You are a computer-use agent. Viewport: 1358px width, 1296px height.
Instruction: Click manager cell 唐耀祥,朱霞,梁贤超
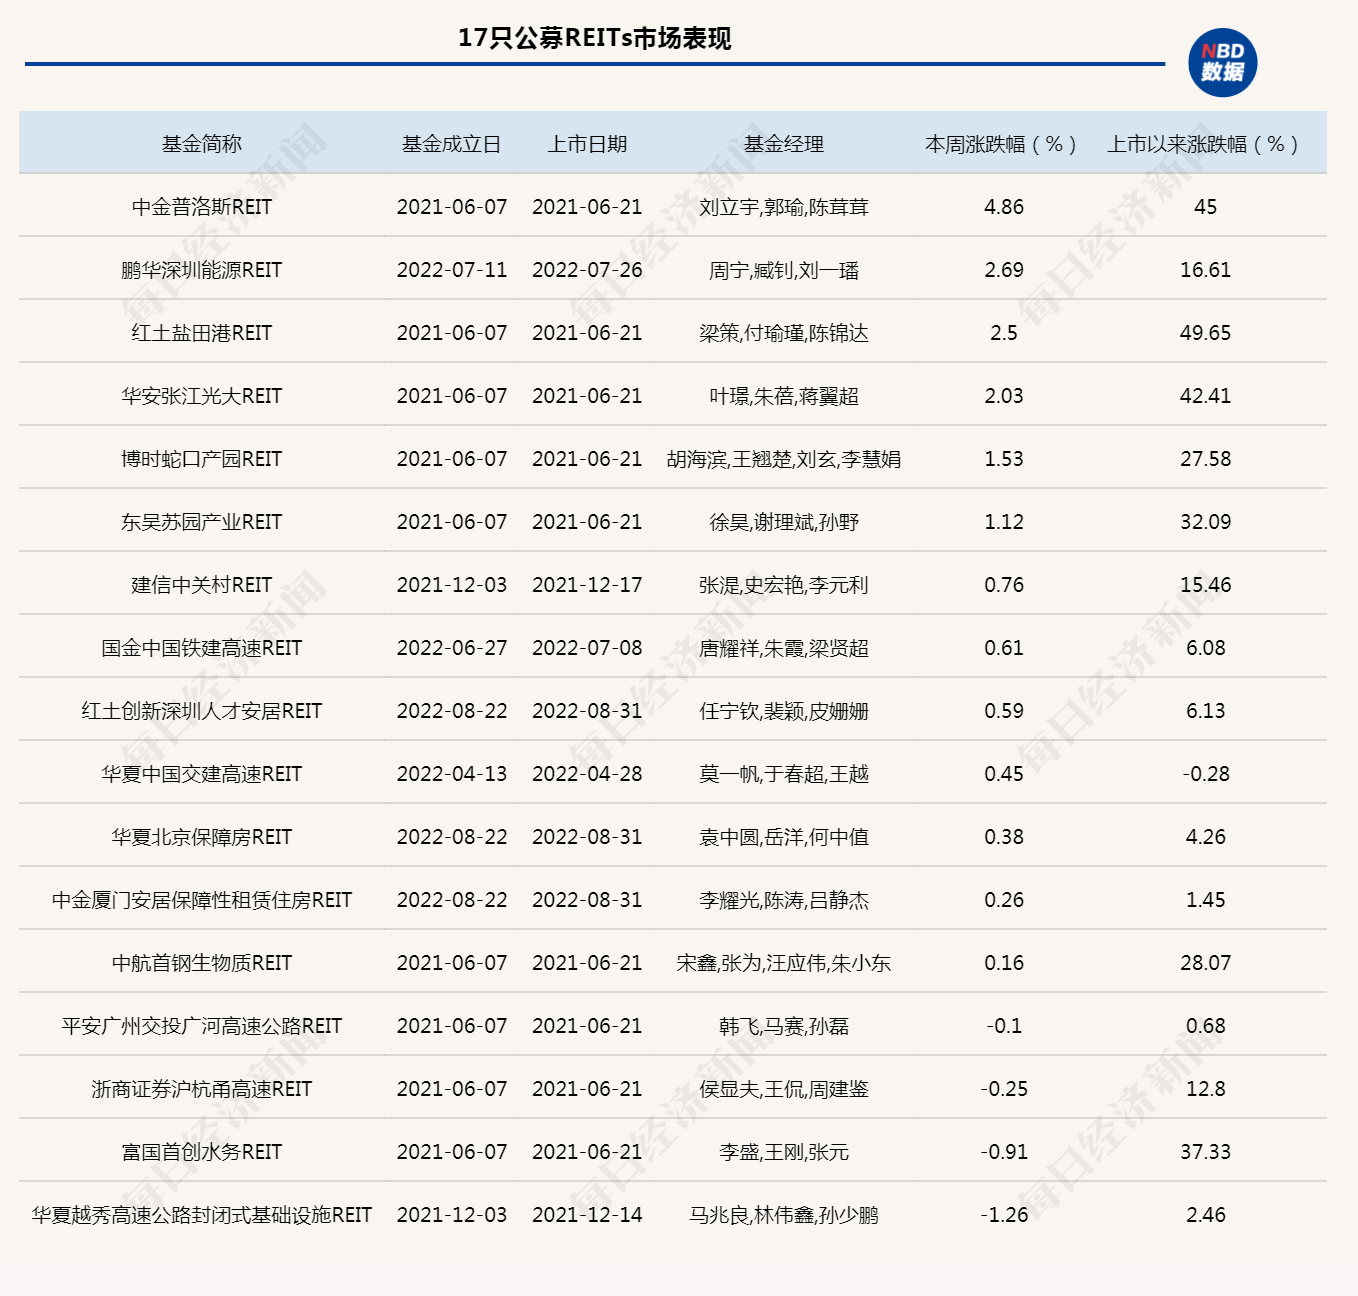click(x=784, y=648)
